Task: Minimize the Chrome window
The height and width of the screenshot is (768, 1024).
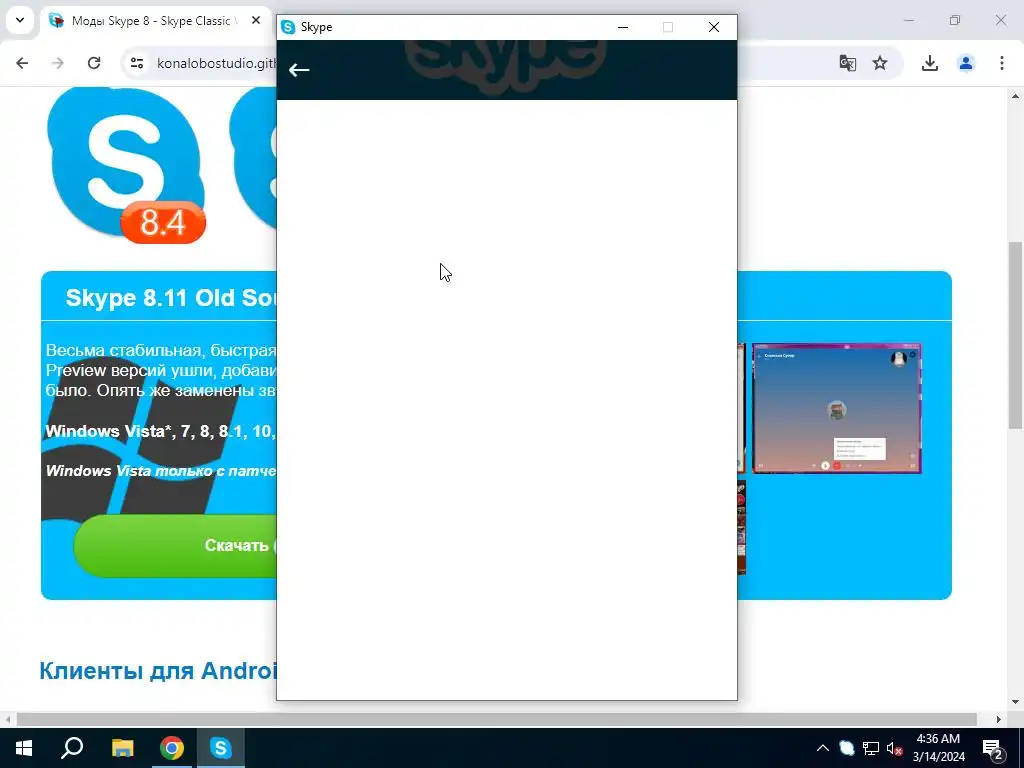Action: tap(908, 20)
